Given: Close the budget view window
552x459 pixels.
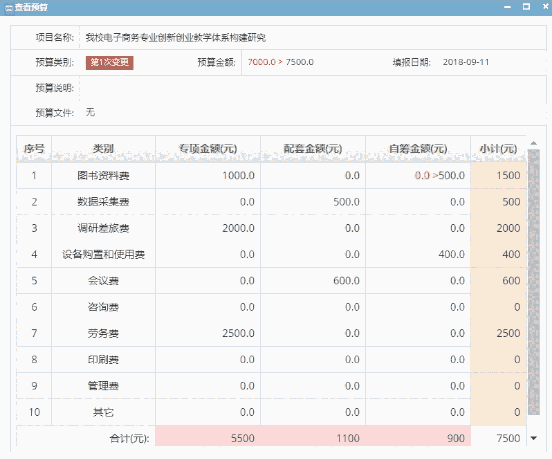Looking at the screenshot, I should (x=545, y=7).
